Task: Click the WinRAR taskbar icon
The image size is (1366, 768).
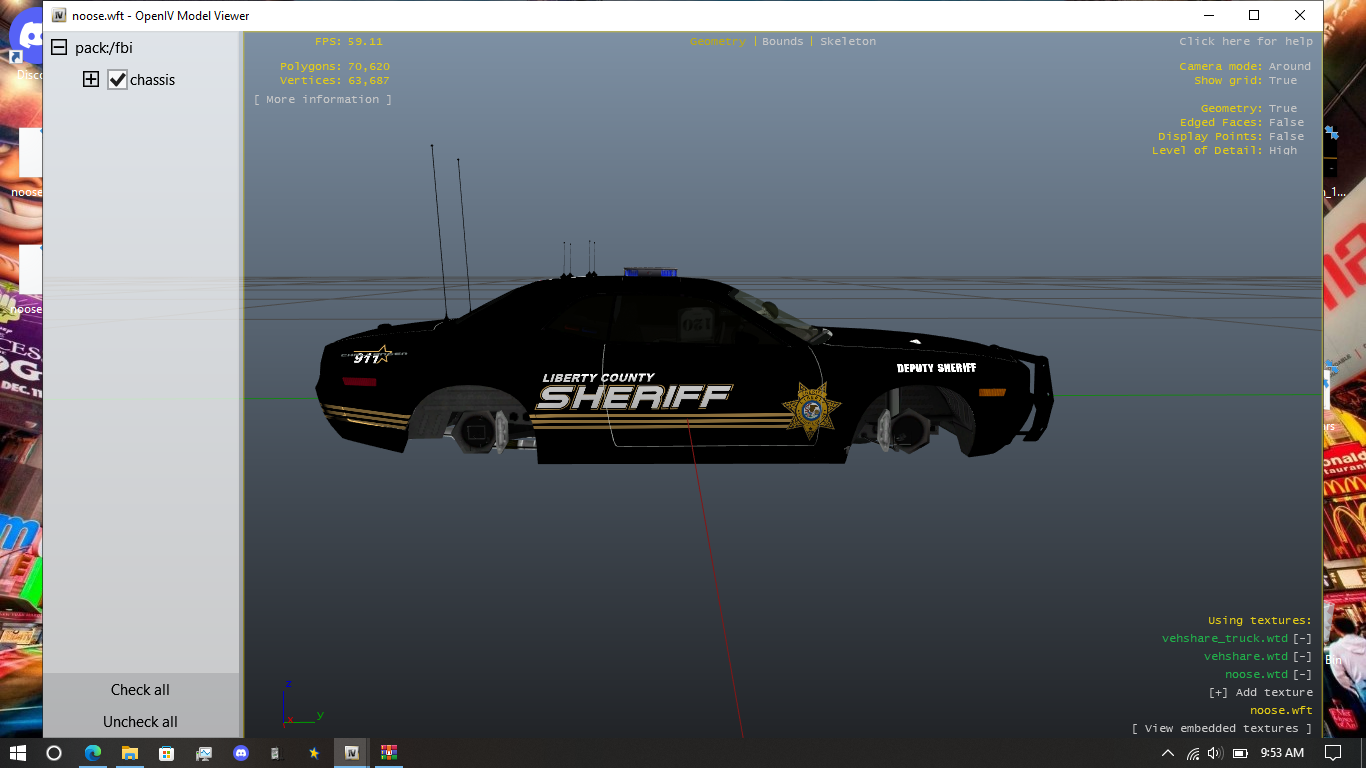Action: pos(389,753)
